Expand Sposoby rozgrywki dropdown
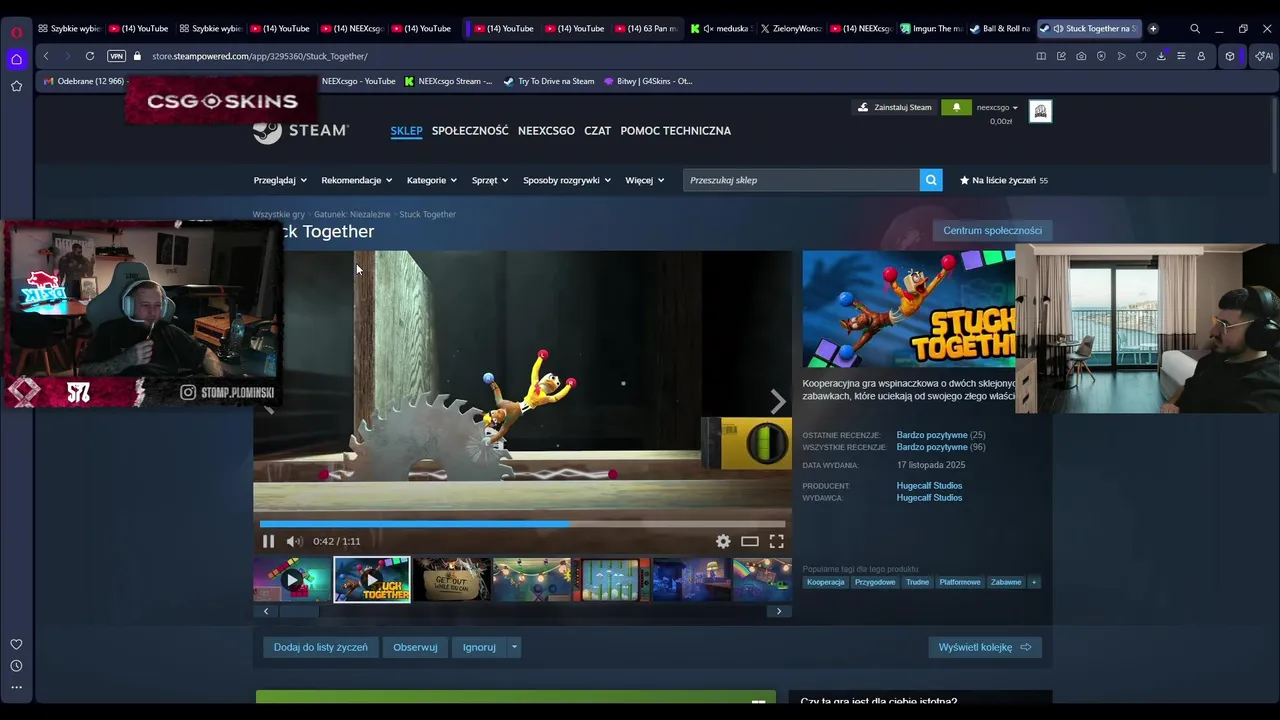The height and width of the screenshot is (720, 1280). click(567, 180)
